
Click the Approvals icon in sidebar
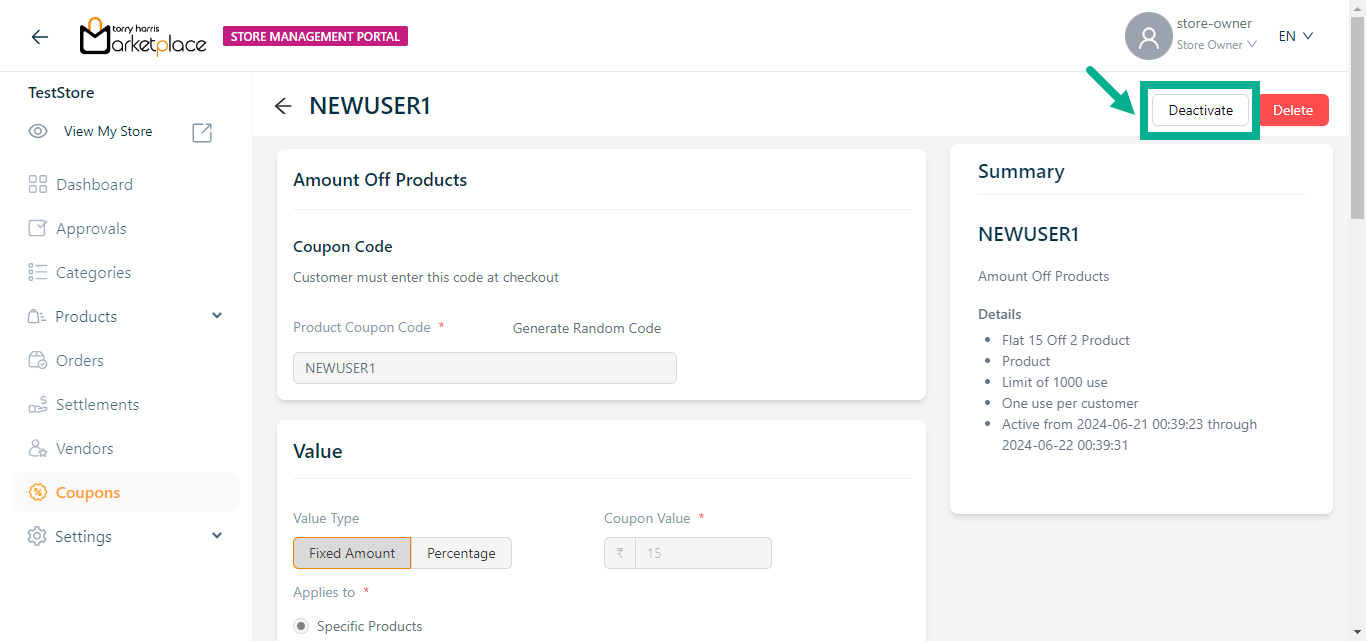(38, 228)
